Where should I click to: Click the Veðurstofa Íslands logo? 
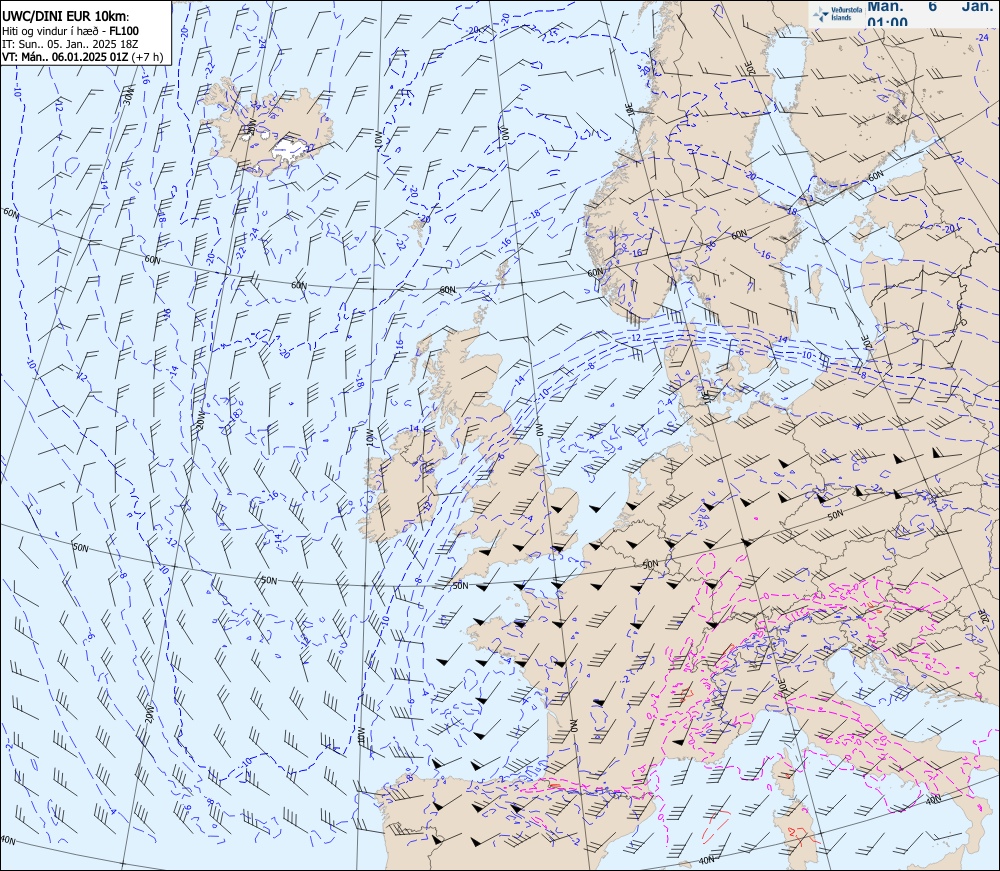(x=837, y=14)
